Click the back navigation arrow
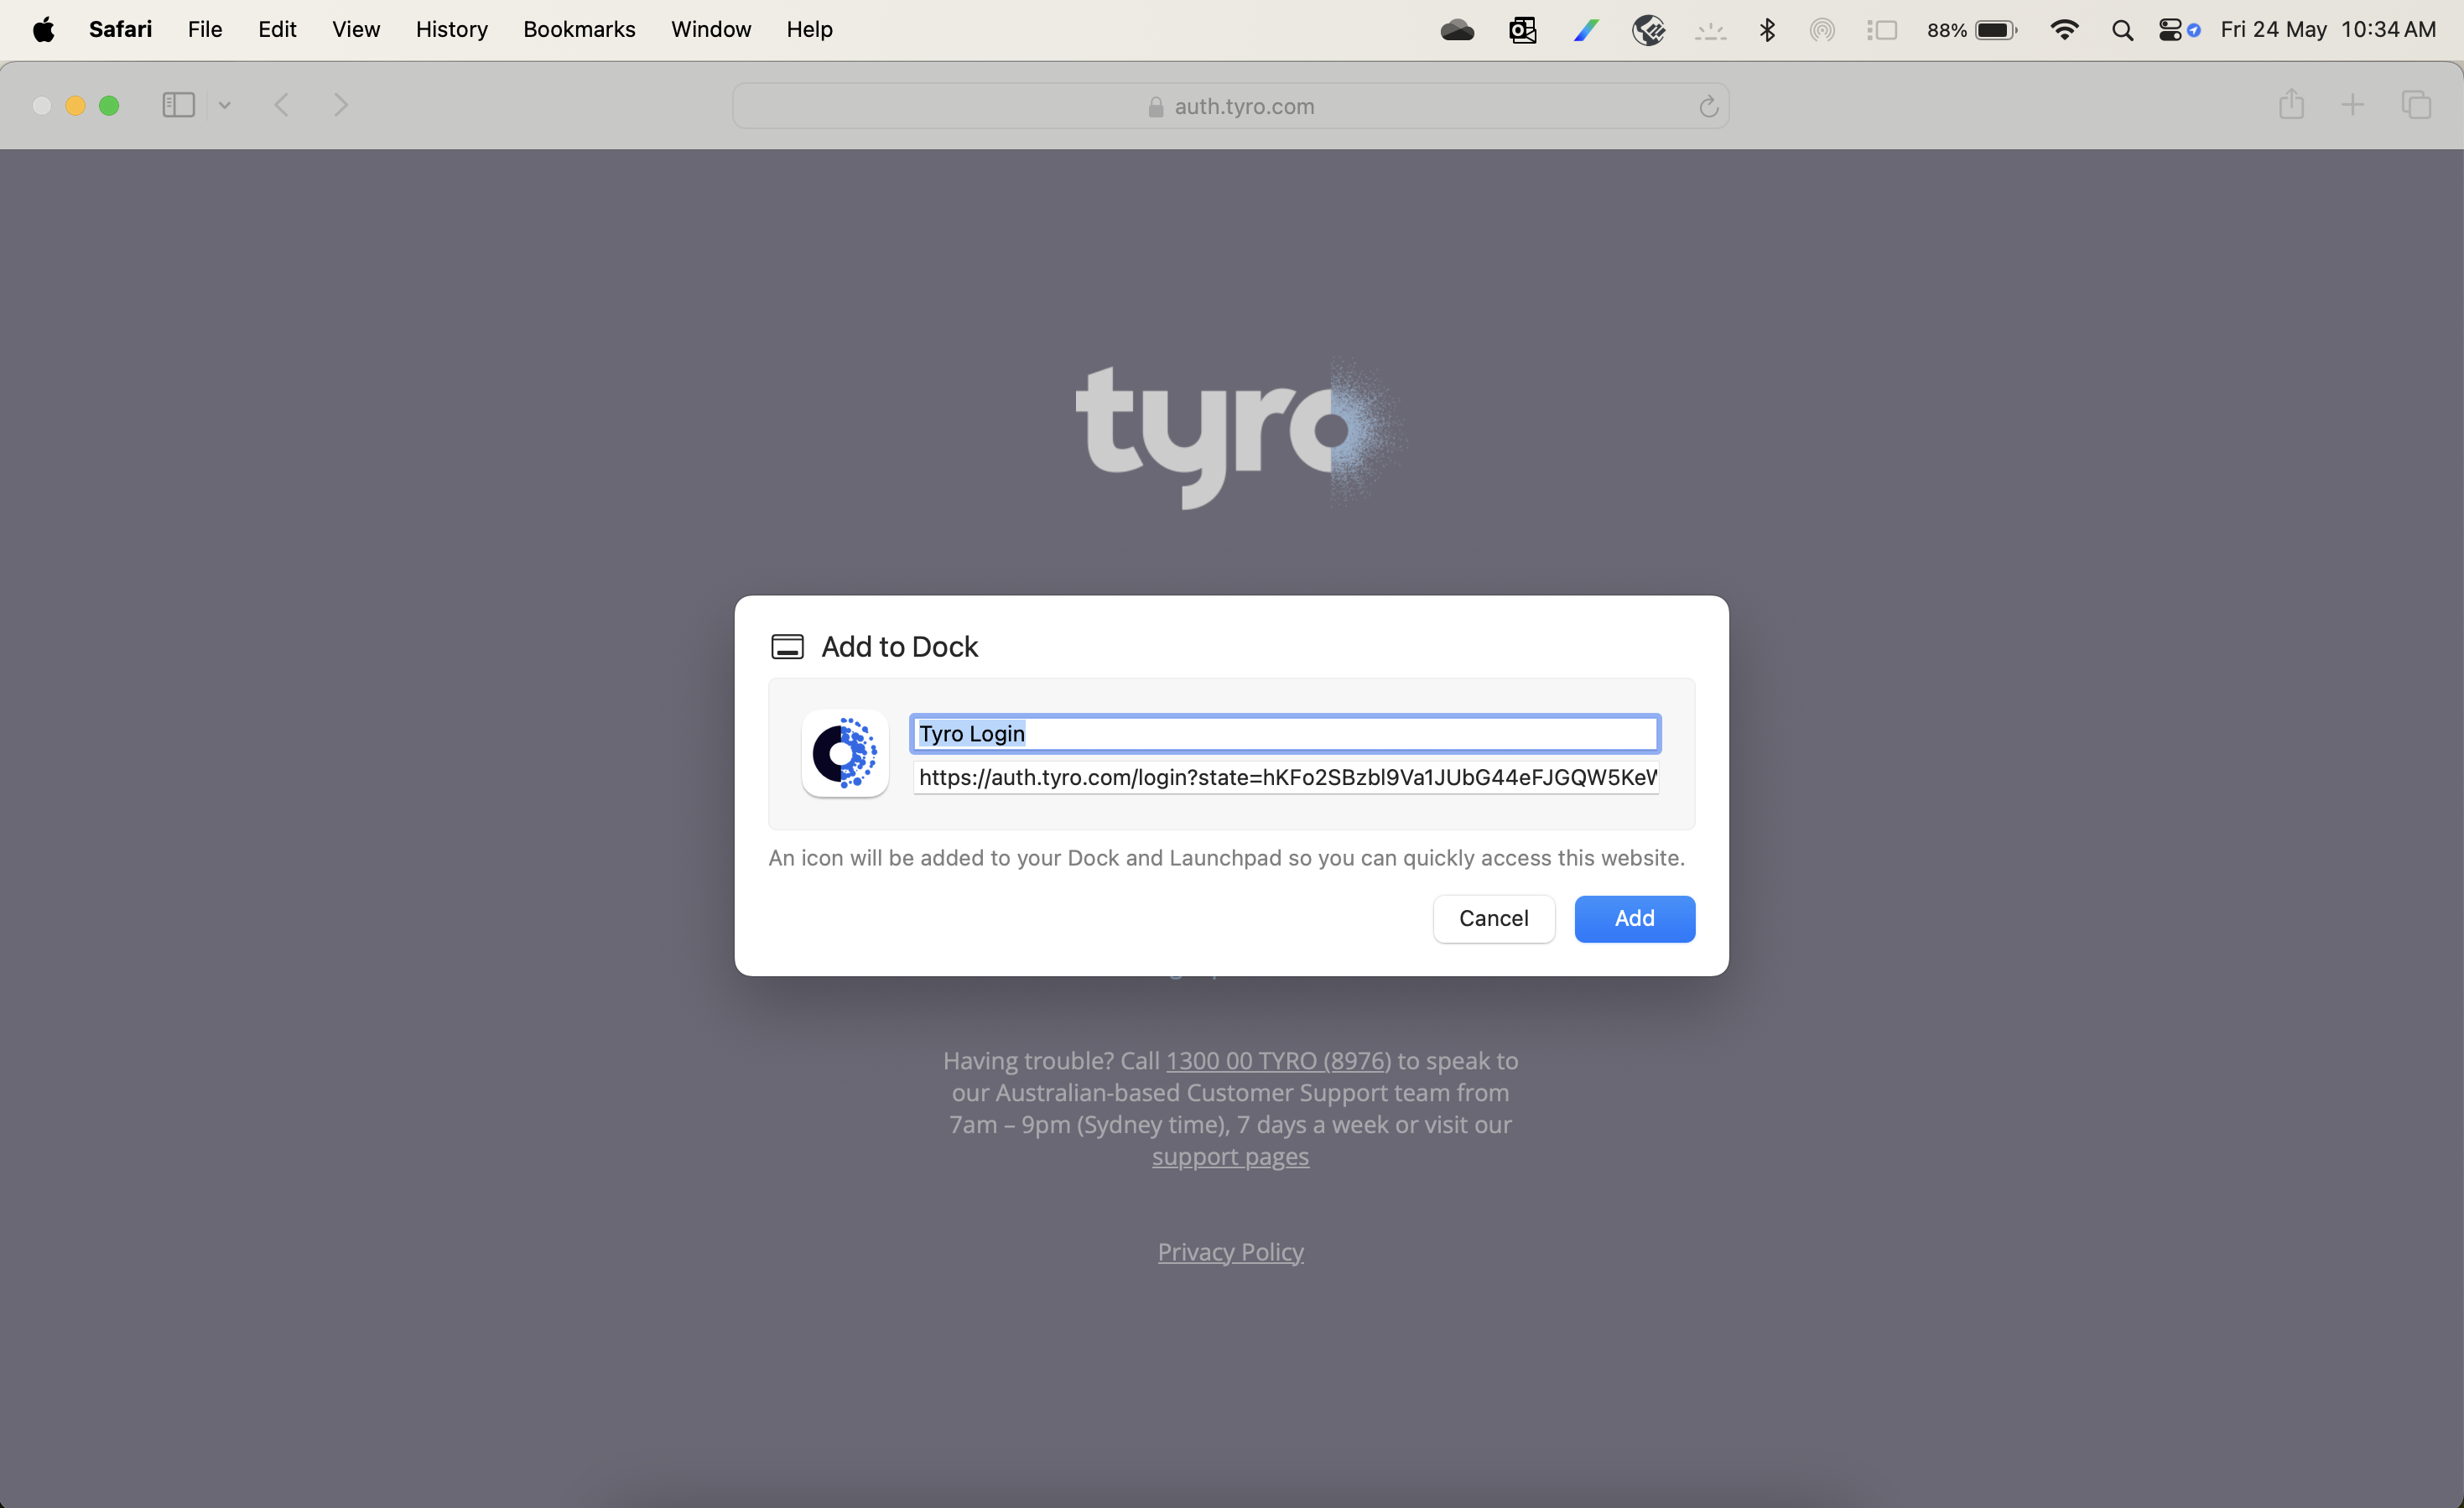The width and height of the screenshot is (2464, 1508). point(282,105)
